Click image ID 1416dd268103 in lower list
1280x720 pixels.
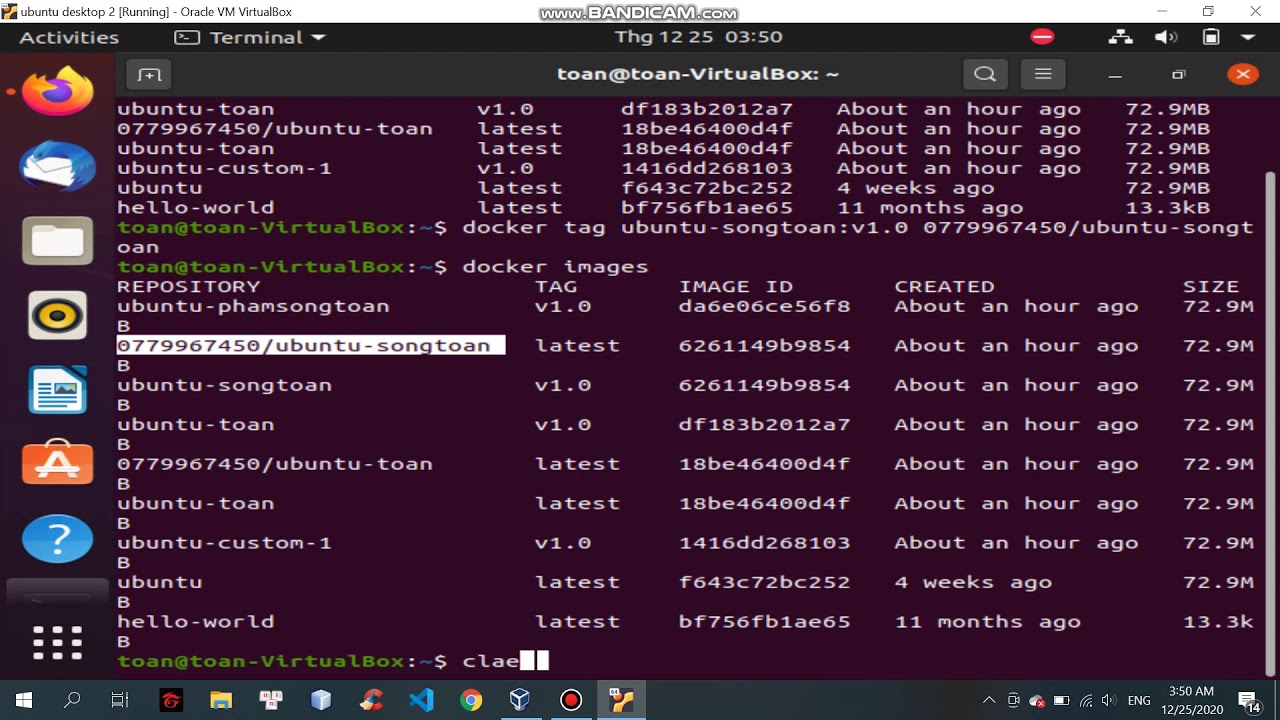tap(765, 542)
